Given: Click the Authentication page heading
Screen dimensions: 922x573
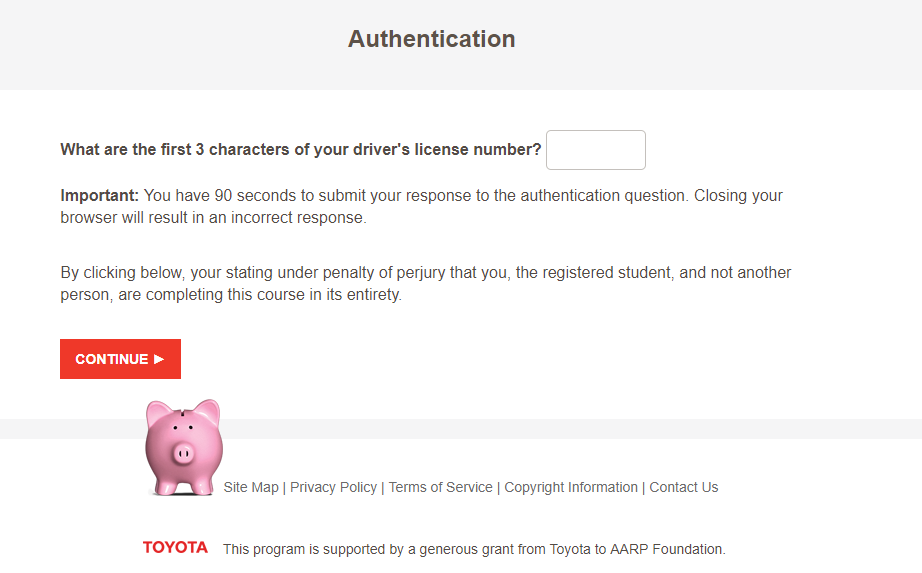Looking at the screenshot, I should point(431,39).
